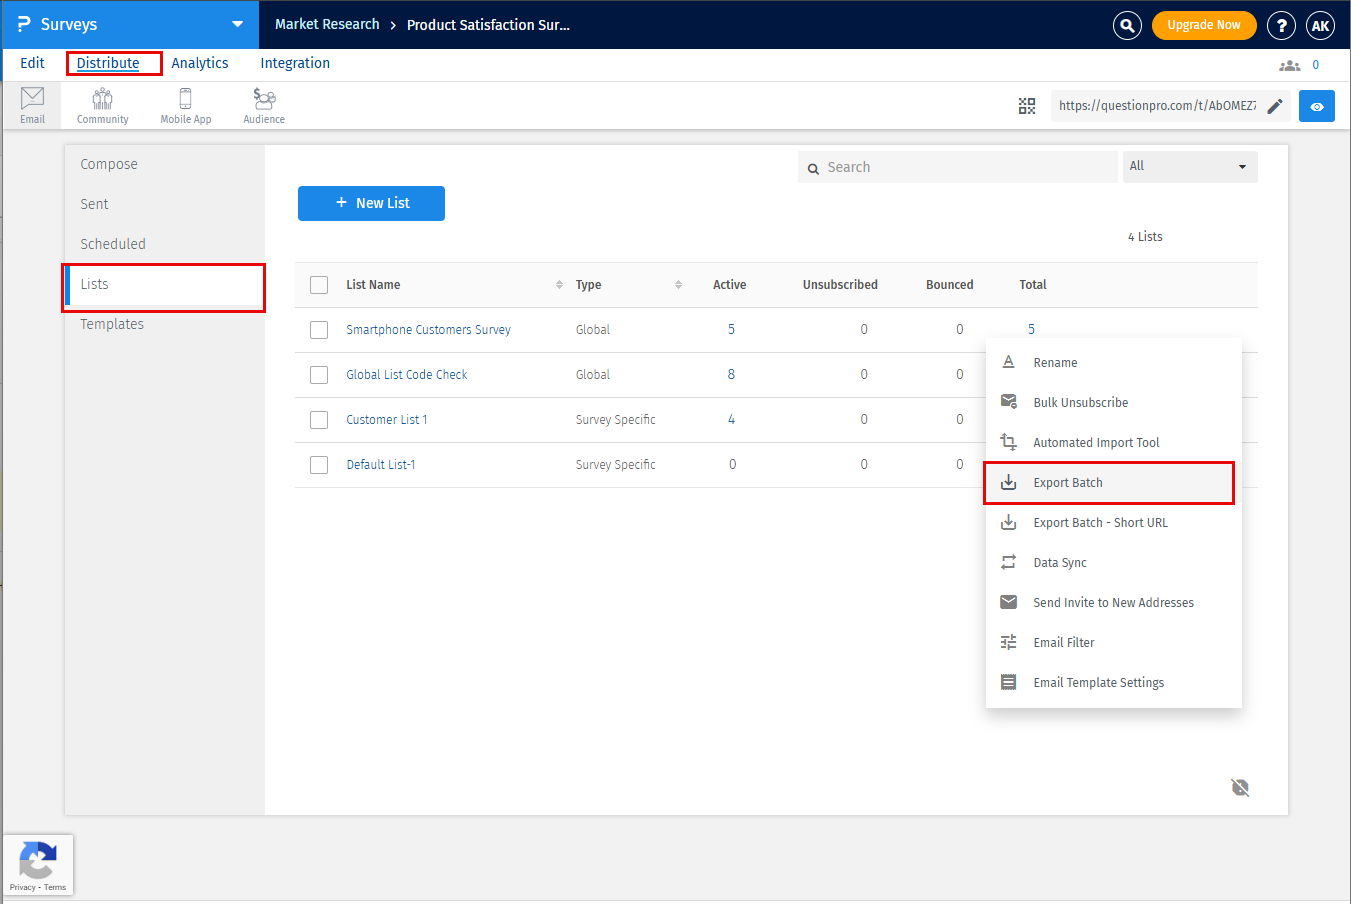The image size is (1351, 904).
Task: Open the Audience purchase icon
Action: (x=264, y=104)
